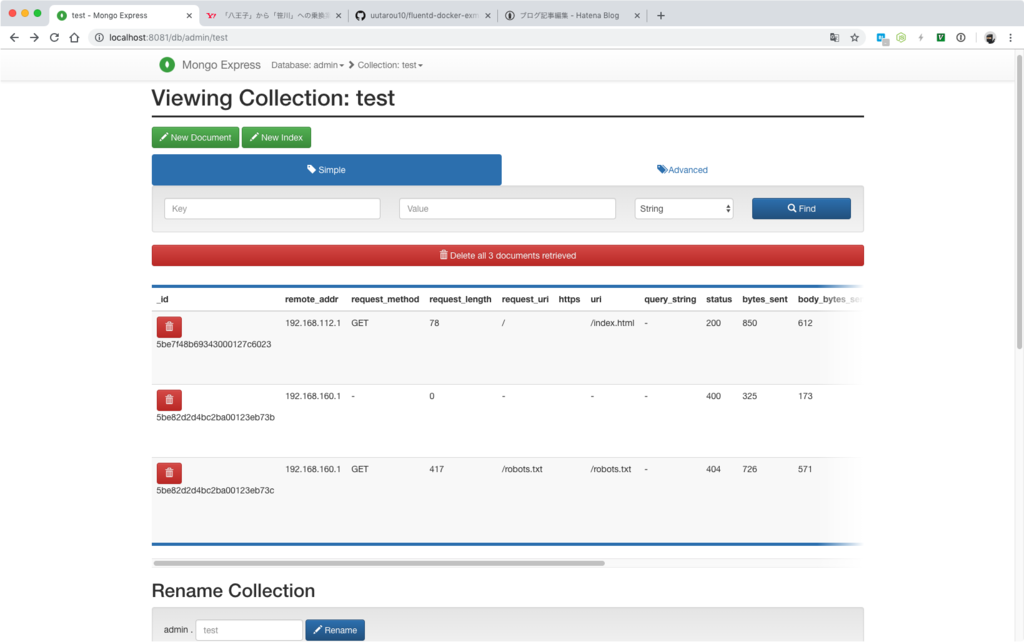
Task: Go forward with browser forward arrow
Action: [34, 37]
